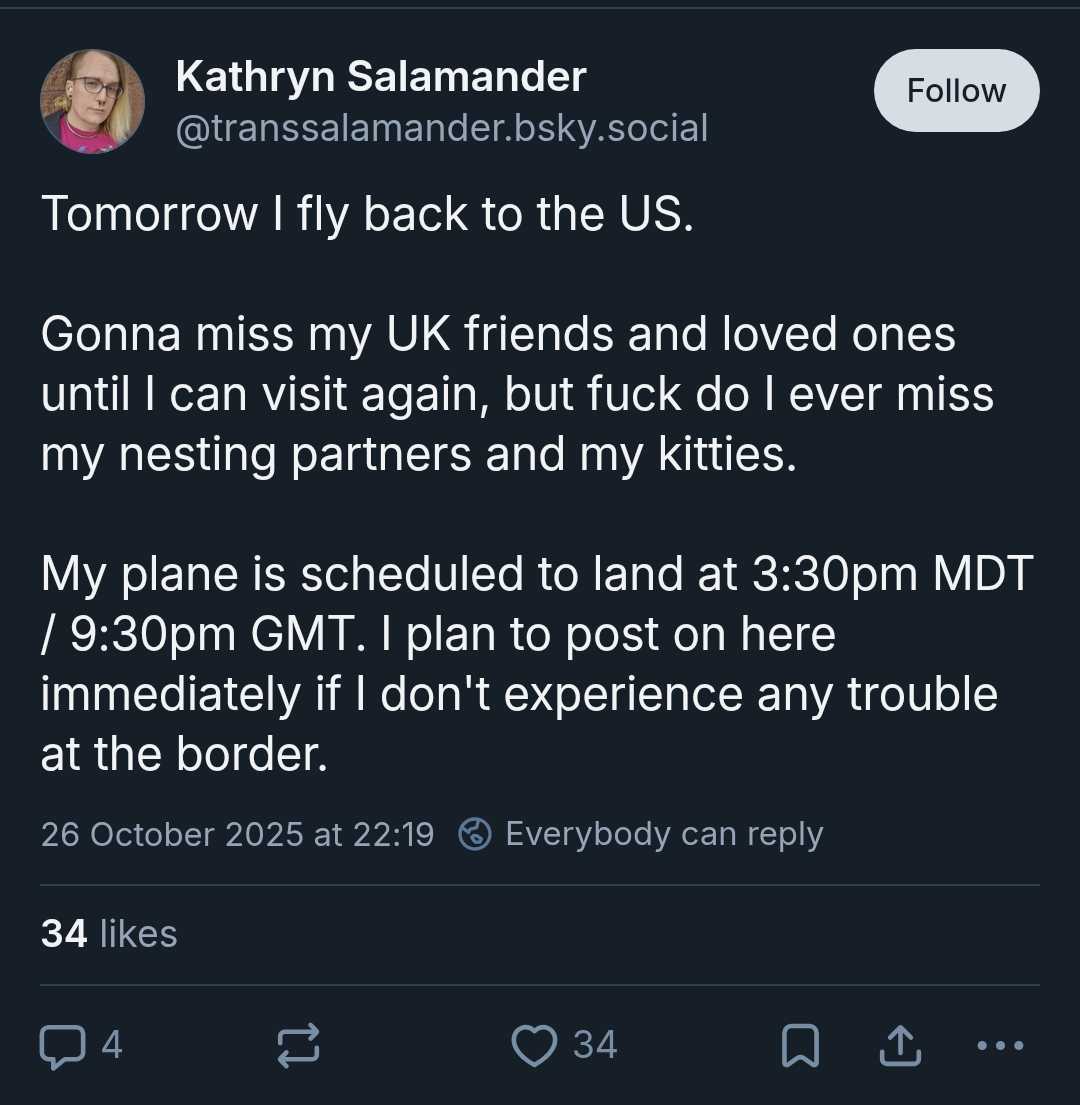Follow Kathryn Salamander
Image resolution: width=1080 pixels, height=1105 pixels.
point(956,90)
